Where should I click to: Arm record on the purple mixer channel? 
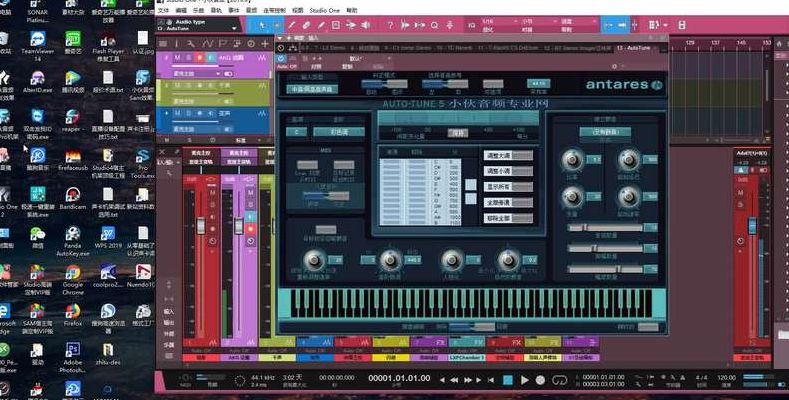(251, 229)
